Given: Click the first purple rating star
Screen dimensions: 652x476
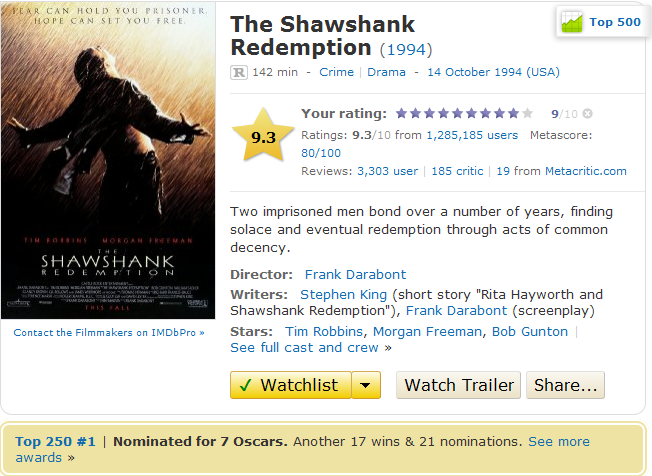Looking at the screenshot, I should [401, 113].
